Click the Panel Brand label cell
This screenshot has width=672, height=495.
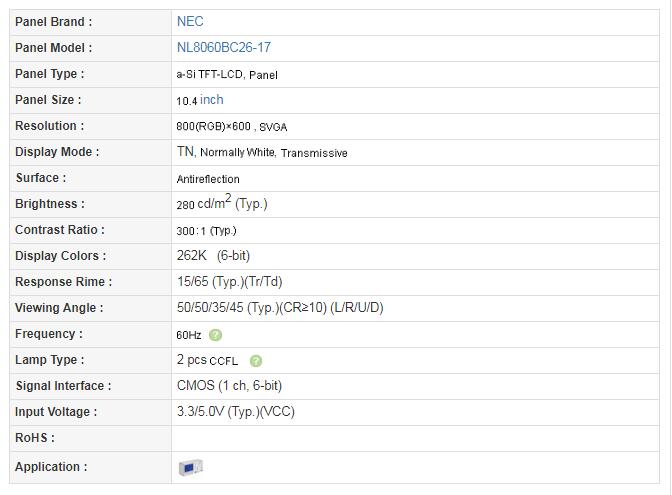coord(54,21)
